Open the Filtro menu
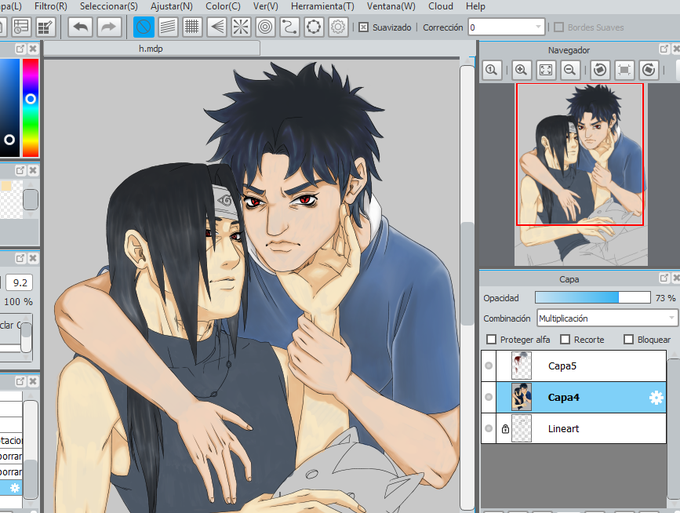Screen dimensions: 680x513 coord(51,6)
